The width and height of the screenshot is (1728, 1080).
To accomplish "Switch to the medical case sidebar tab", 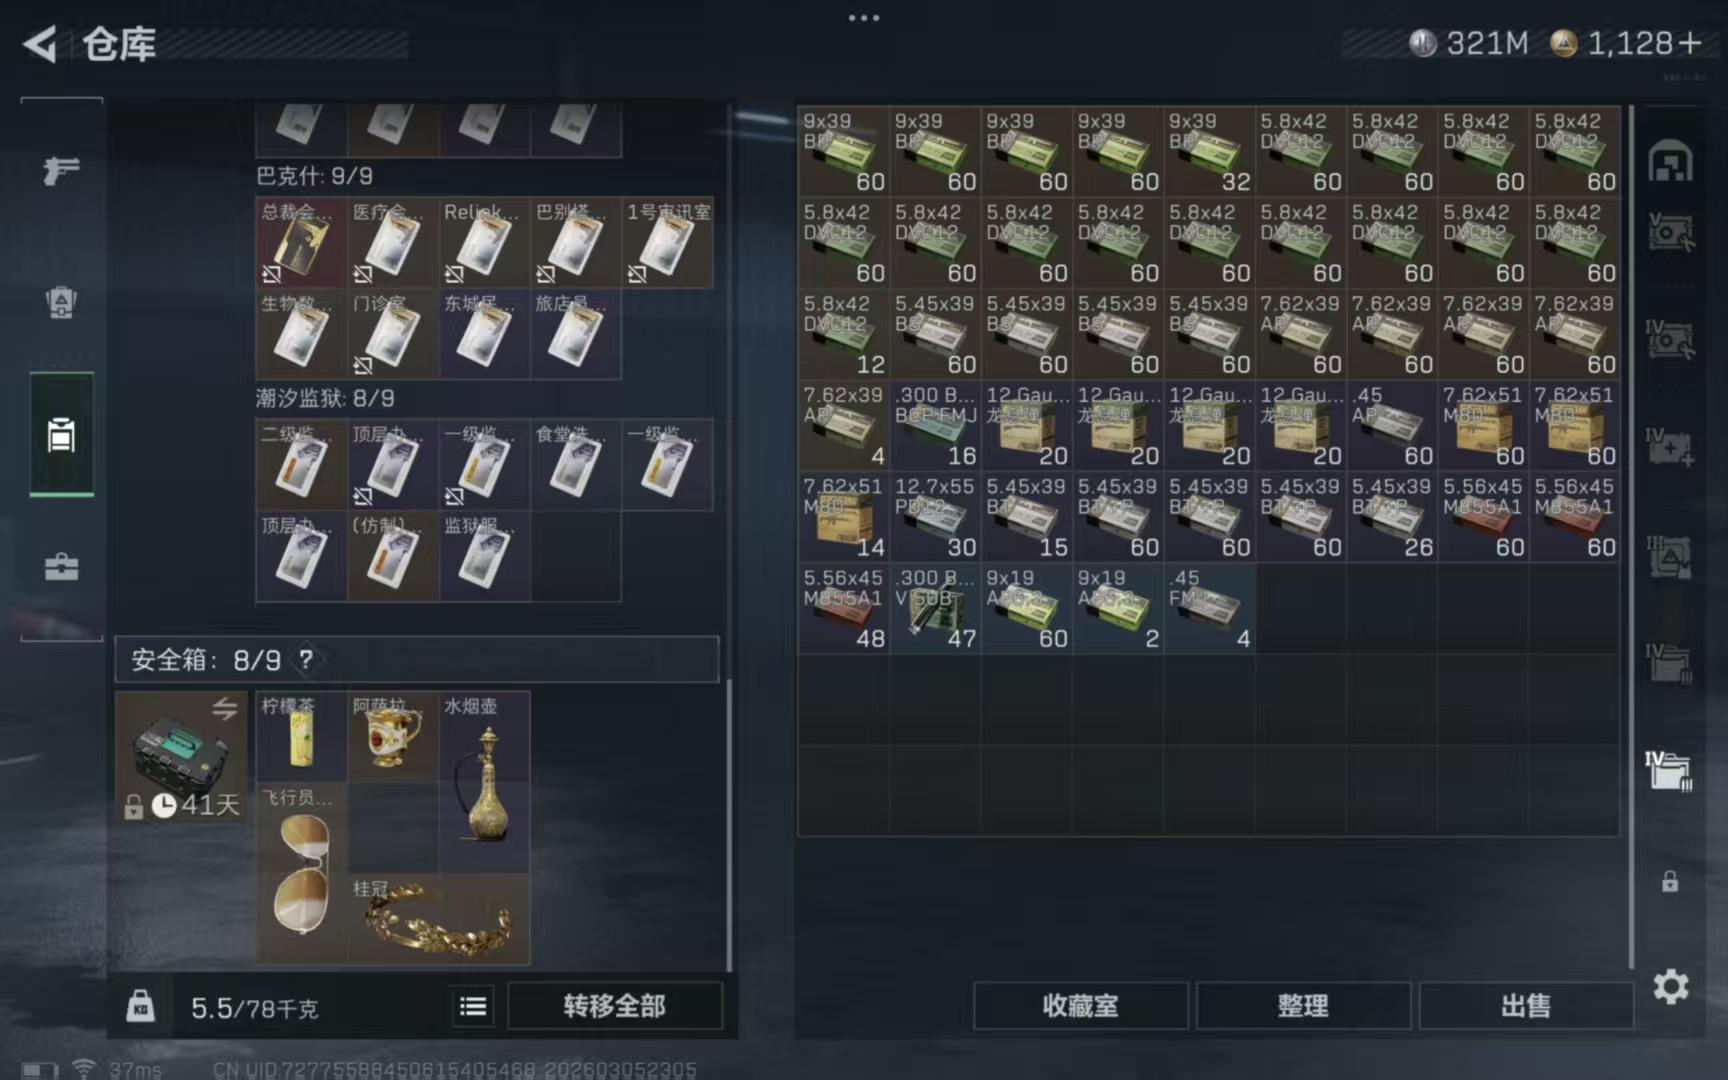I will [61, 567].
